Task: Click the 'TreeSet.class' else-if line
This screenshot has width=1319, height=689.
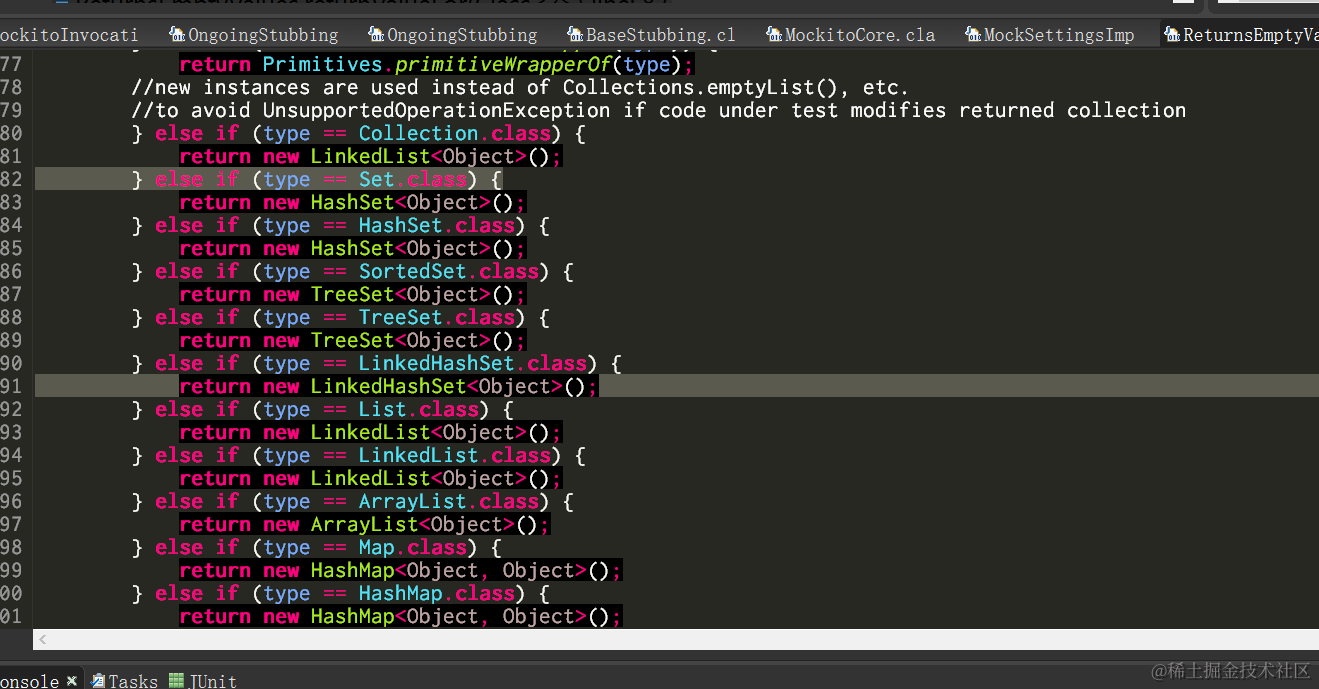Action: (x=340, y=317)
